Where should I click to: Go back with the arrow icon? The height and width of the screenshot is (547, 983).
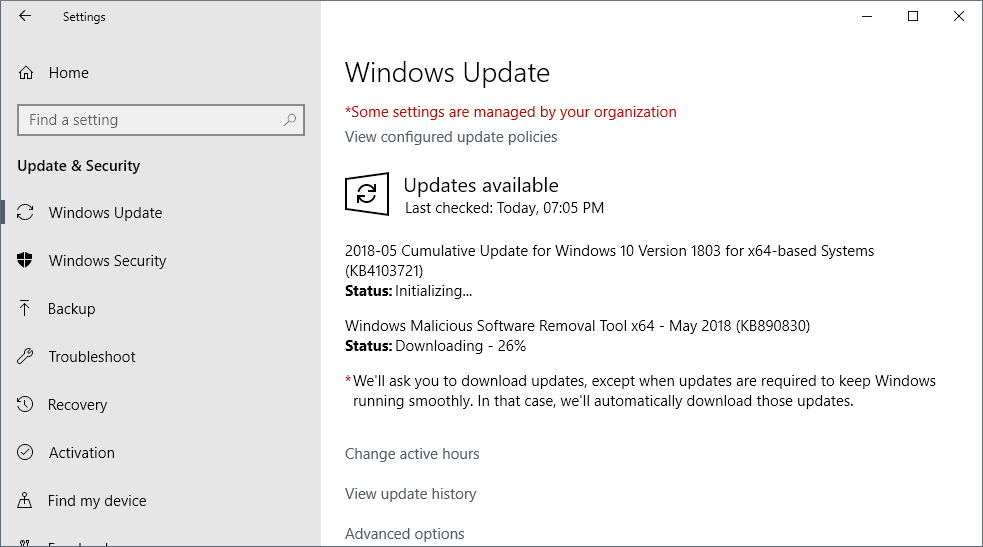point(24,16)
